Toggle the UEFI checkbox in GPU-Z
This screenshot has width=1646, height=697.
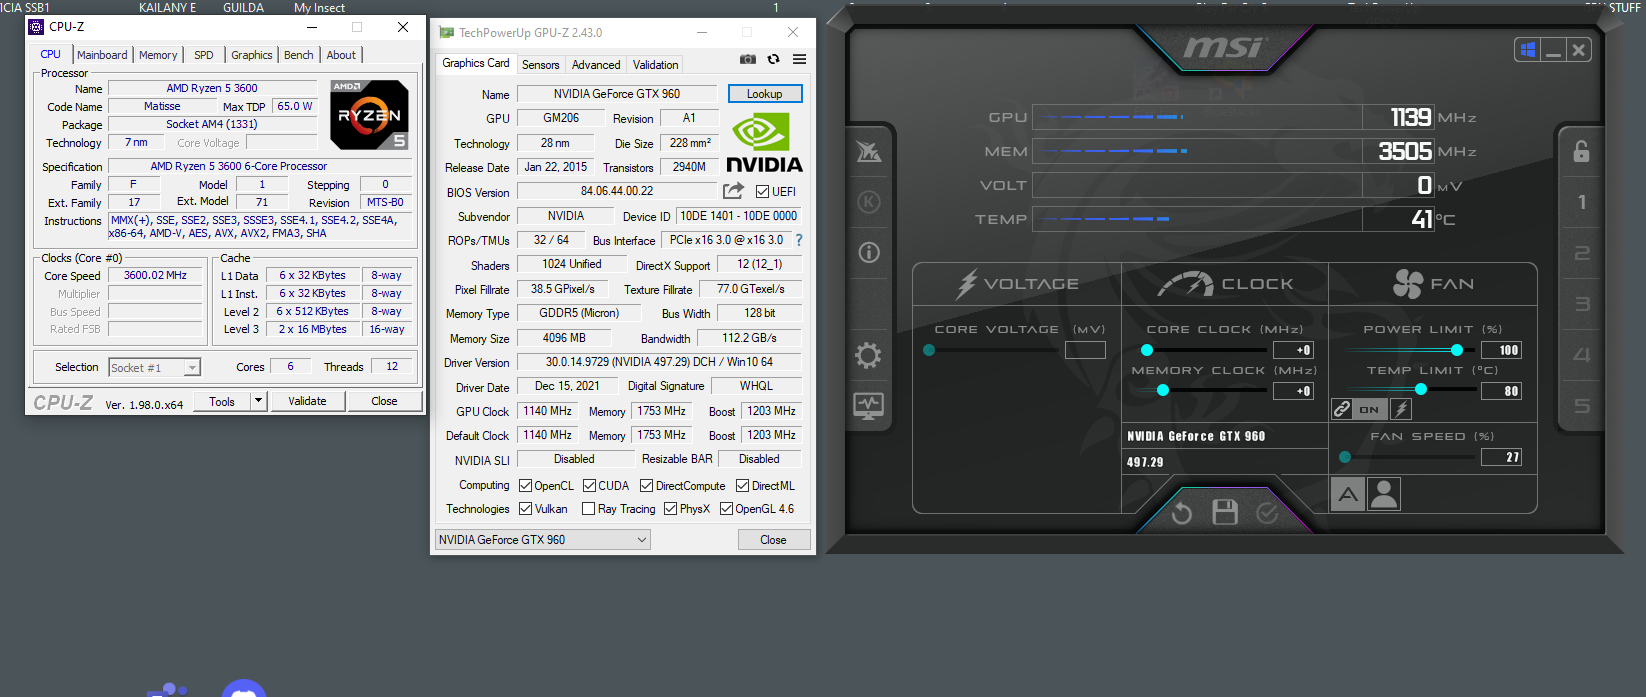[x=763, y=192]
